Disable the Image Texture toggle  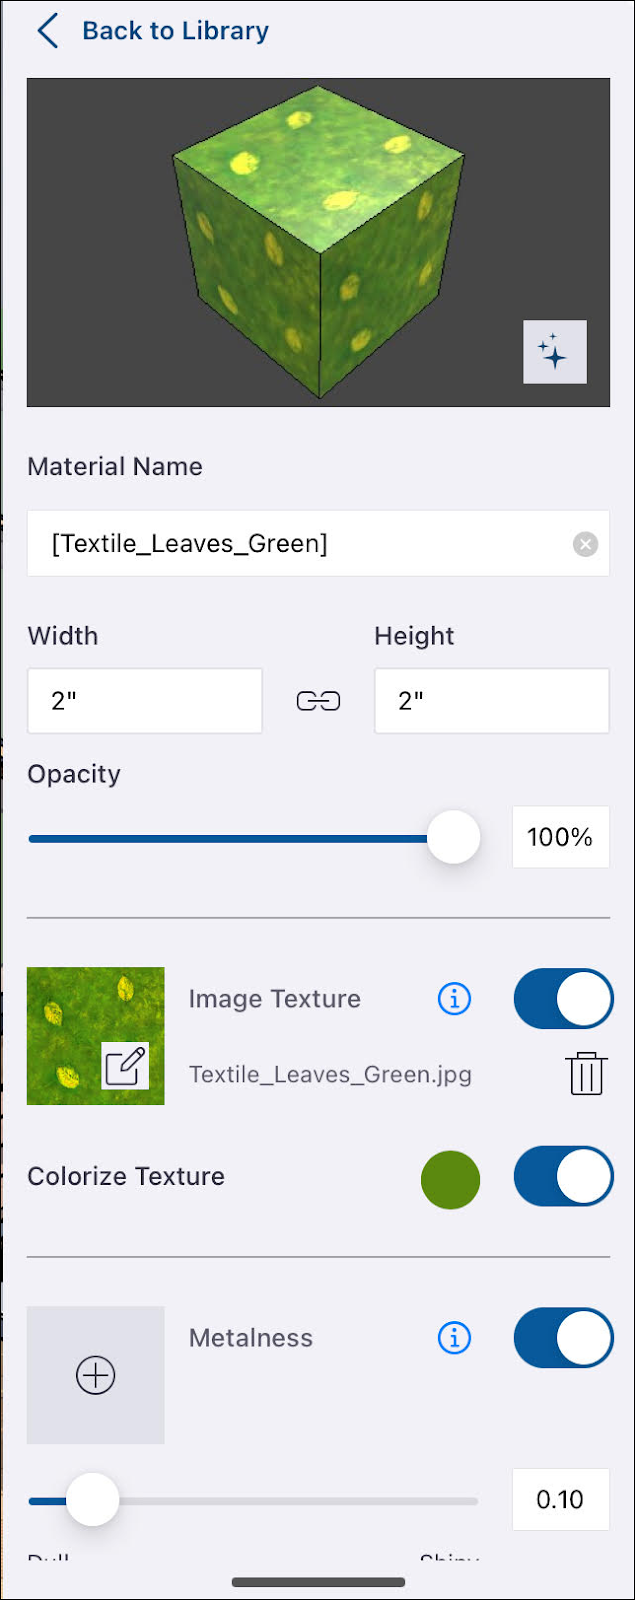[x=563, y=998]
